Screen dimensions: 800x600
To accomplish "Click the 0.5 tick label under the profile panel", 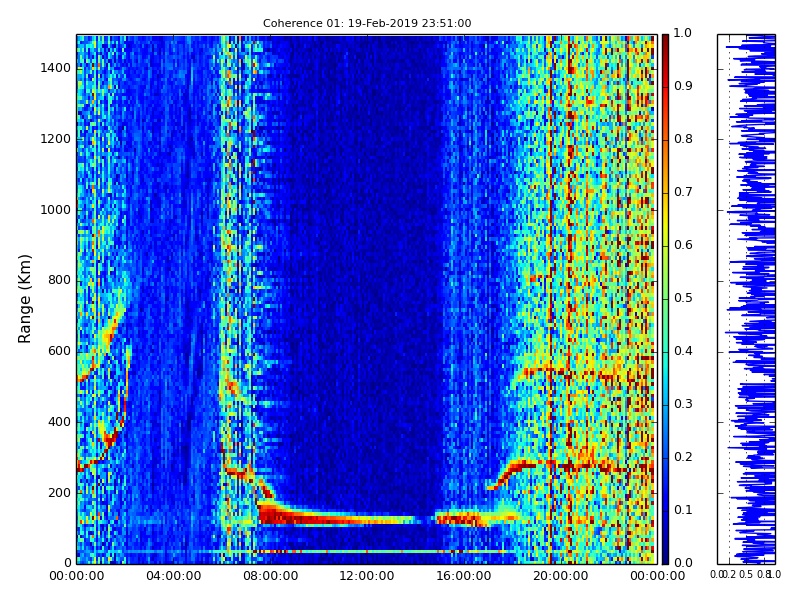I will (x=746, y=574).
